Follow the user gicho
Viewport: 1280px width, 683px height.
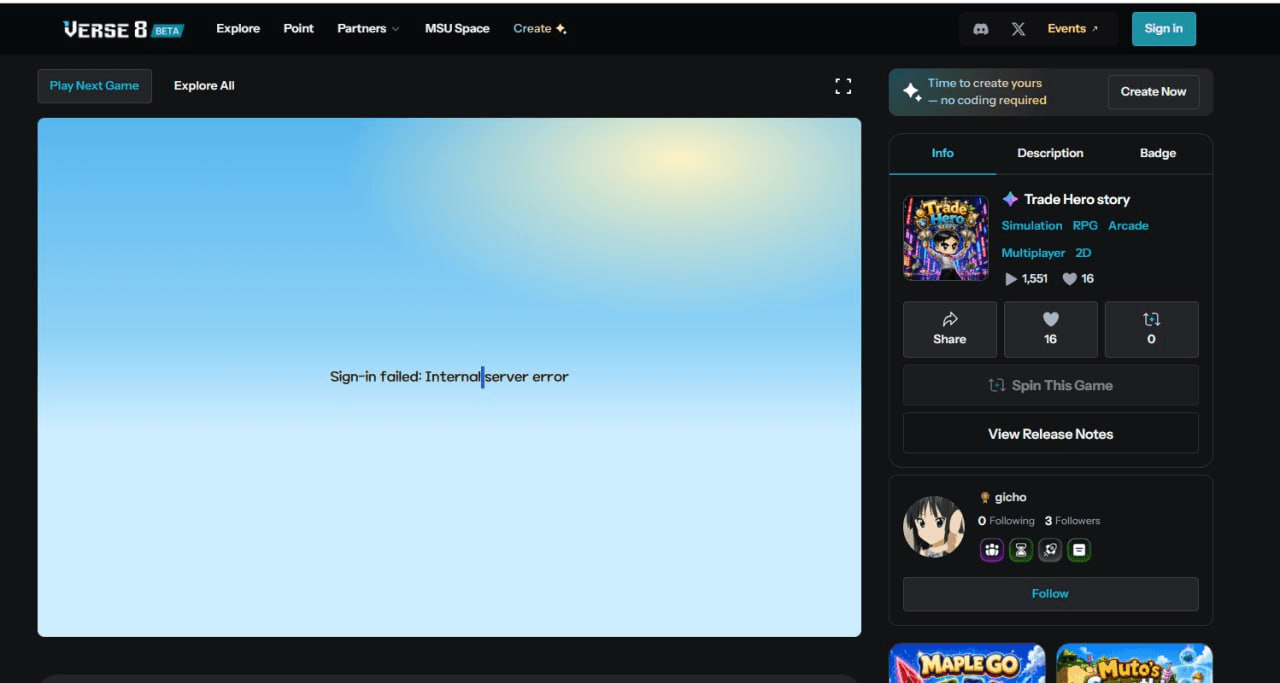click(x=1051, y=594)
